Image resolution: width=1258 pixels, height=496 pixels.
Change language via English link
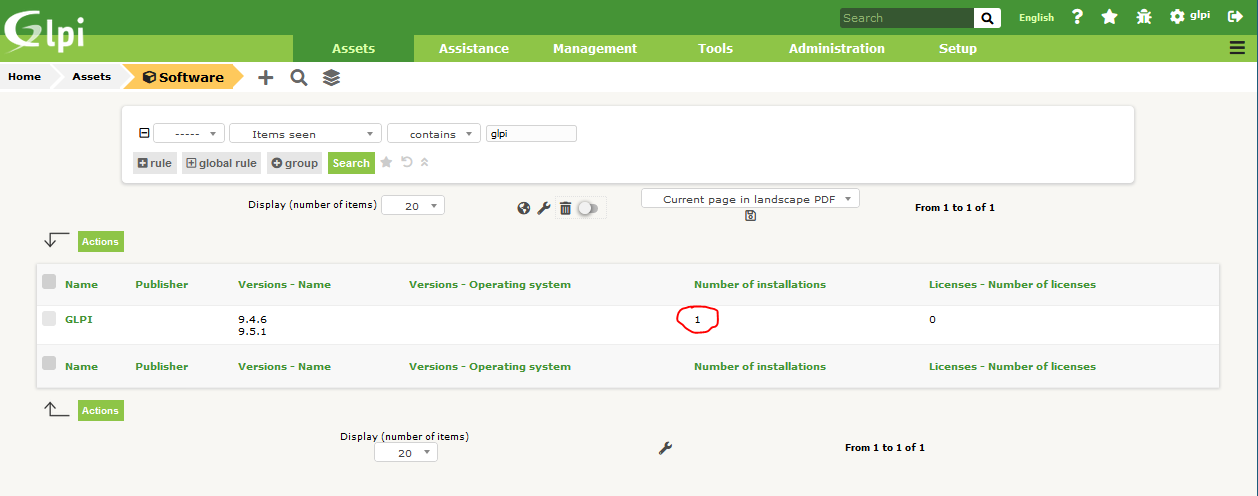tap(1036, 17)
